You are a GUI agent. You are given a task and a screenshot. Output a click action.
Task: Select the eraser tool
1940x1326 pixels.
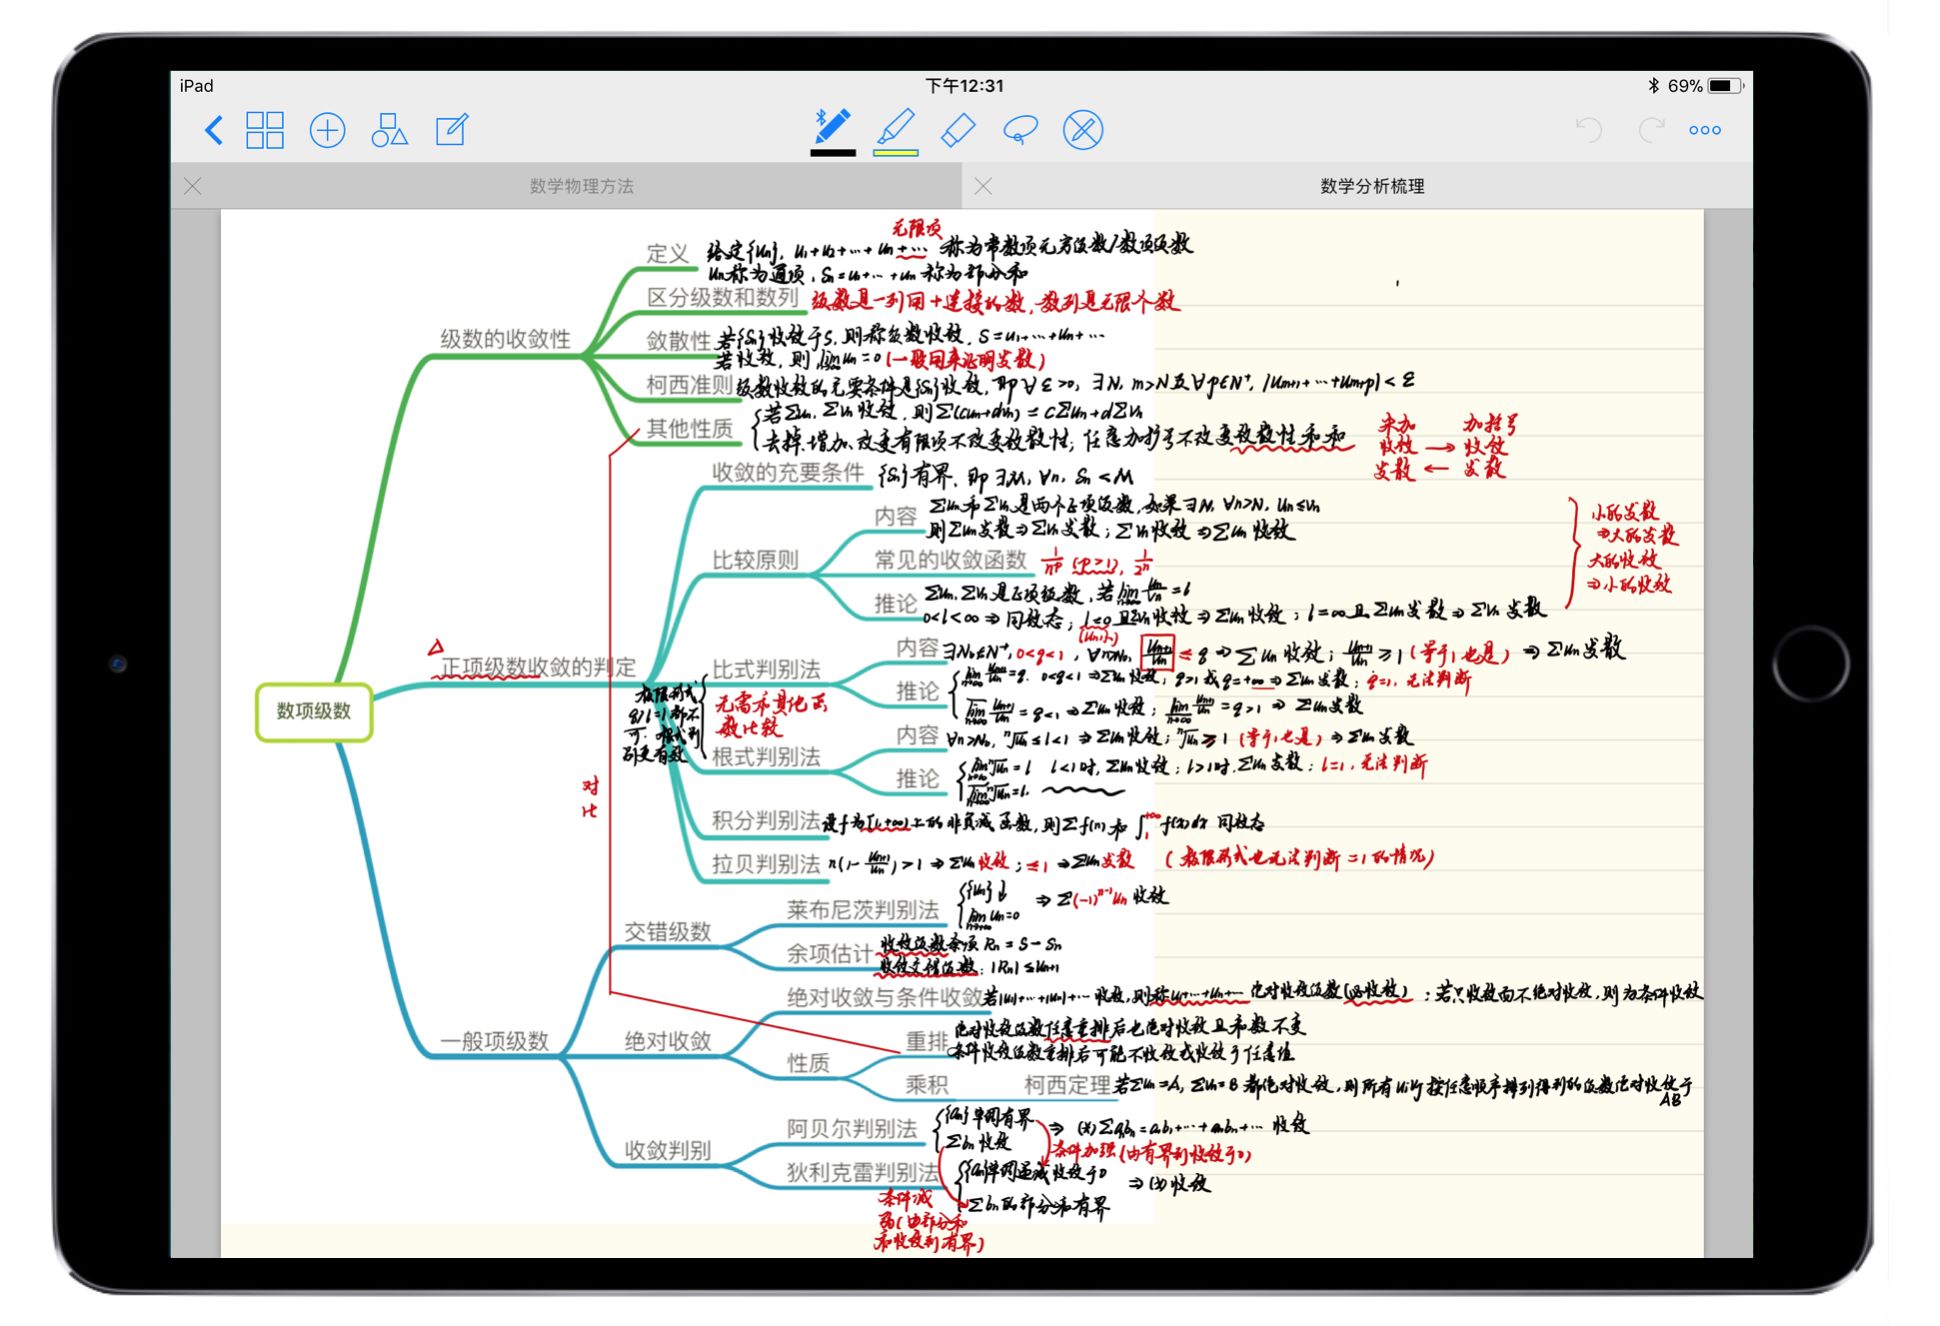(x=958, y=130)
